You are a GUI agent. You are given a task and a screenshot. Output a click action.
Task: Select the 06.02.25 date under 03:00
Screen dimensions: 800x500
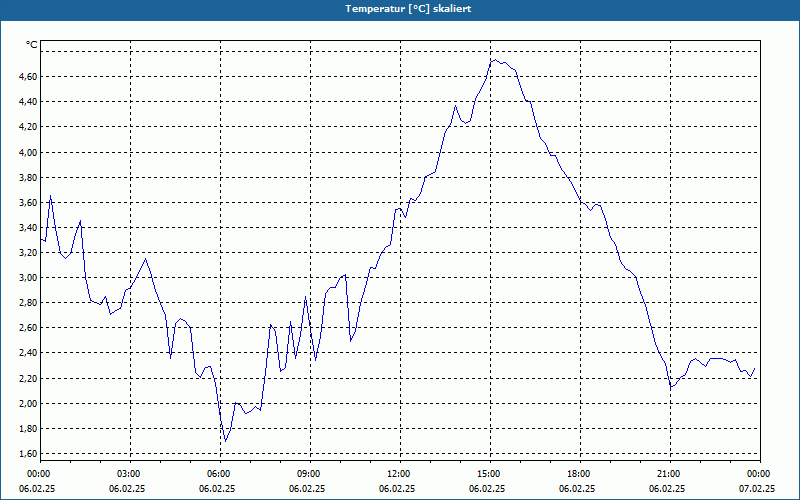coord(127,489)
